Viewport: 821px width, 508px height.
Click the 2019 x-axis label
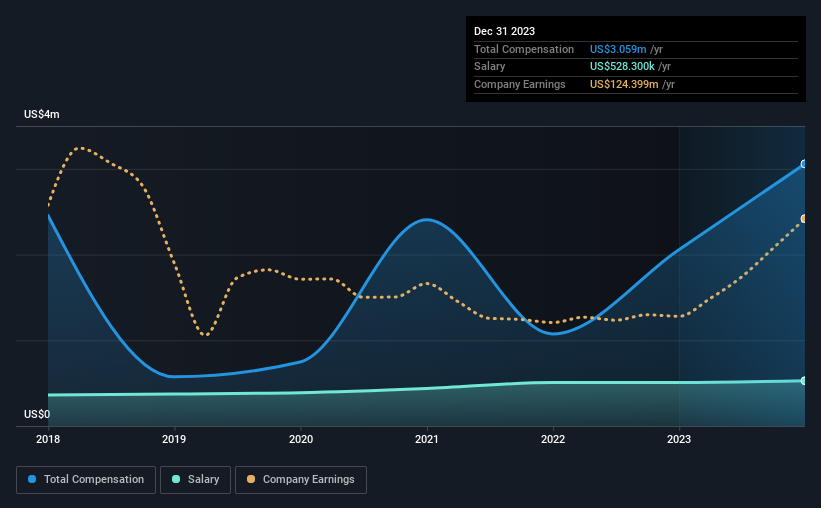(174, 439)
